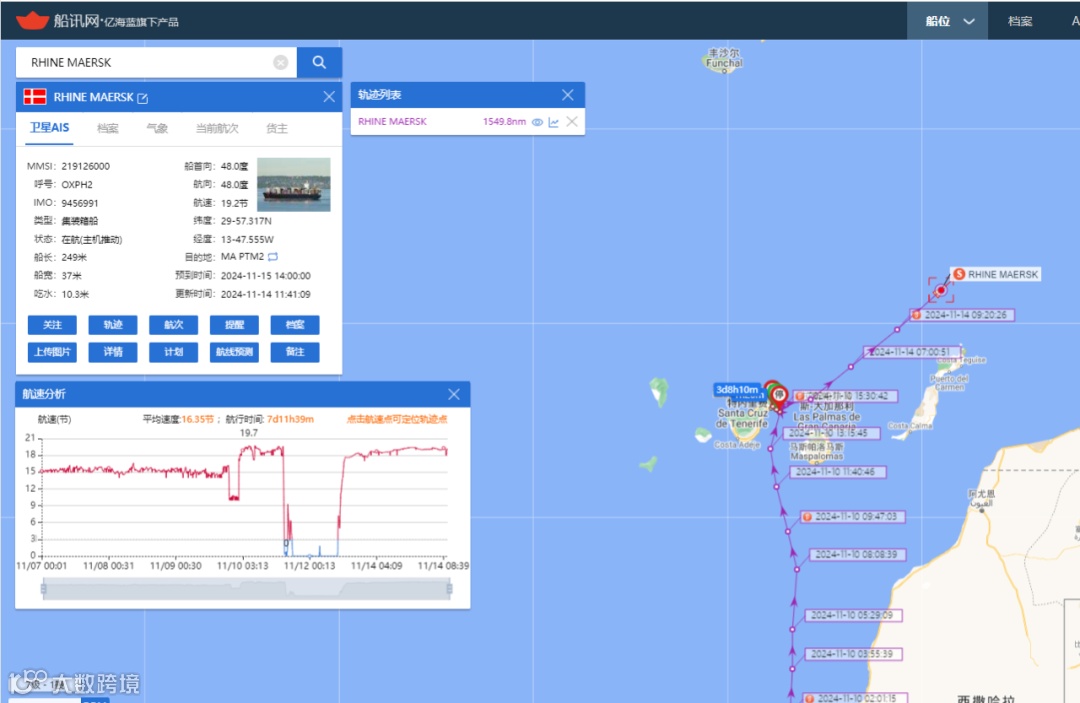Screen dimensions: 1080x703
Task: Open speed chart icon in track list row
Action: tap(554, 122)
